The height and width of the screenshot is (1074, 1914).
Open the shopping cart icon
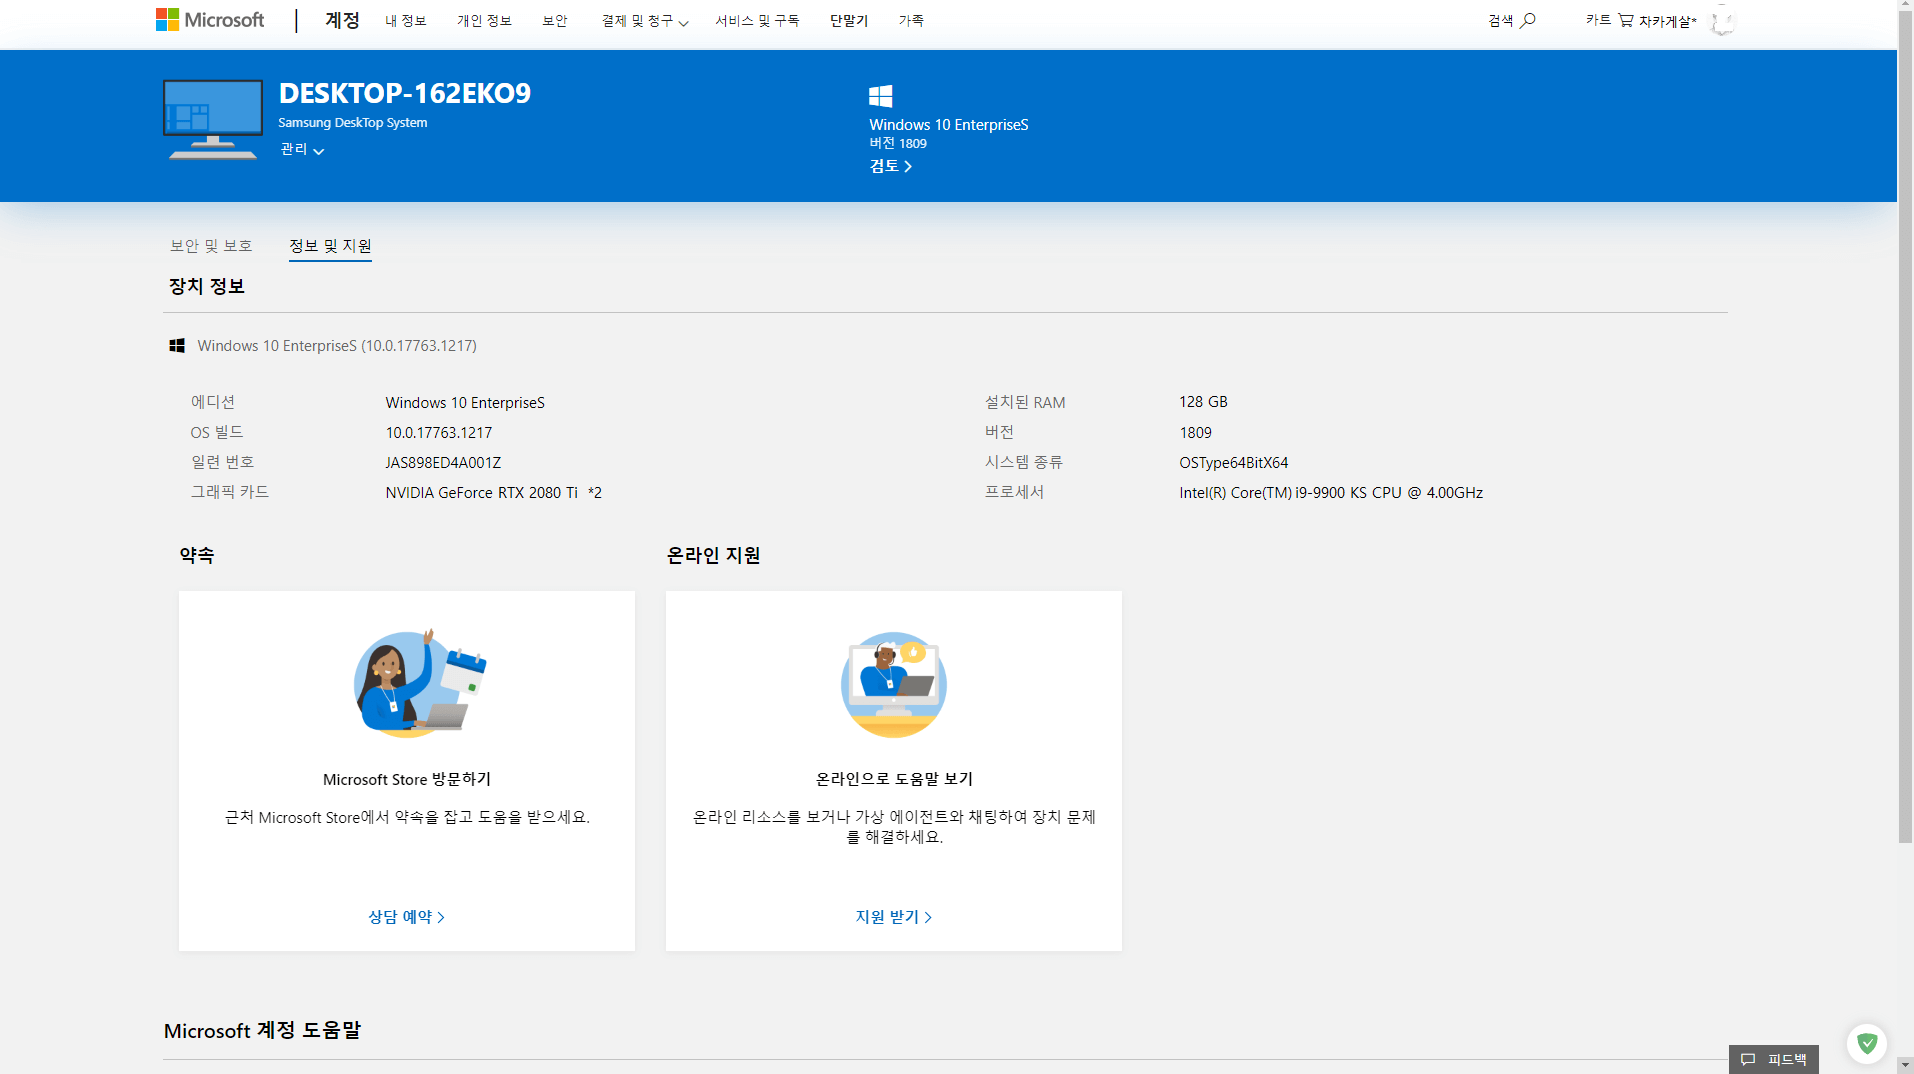click(x=1626, y=20)
